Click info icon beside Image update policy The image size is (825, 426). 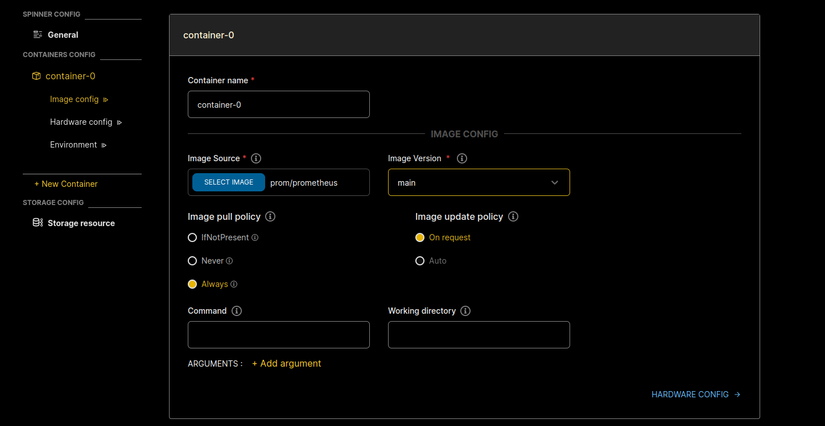tap(513, 217)
